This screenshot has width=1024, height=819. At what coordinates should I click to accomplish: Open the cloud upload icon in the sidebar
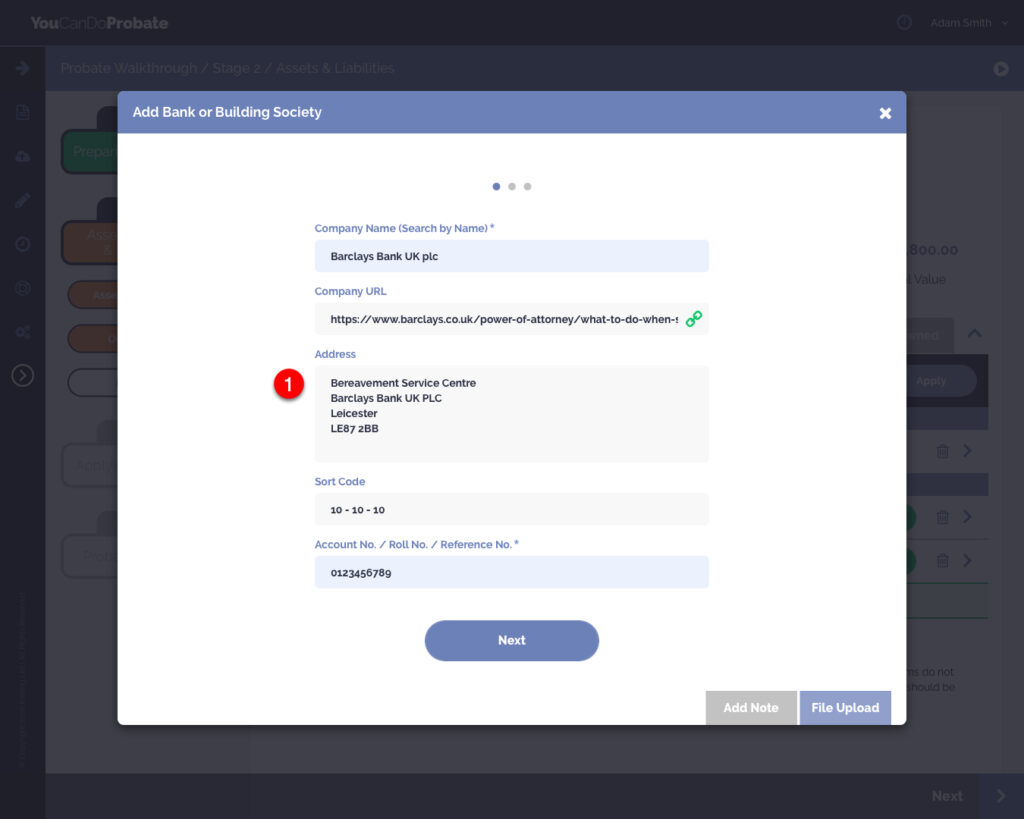(22, 156)
